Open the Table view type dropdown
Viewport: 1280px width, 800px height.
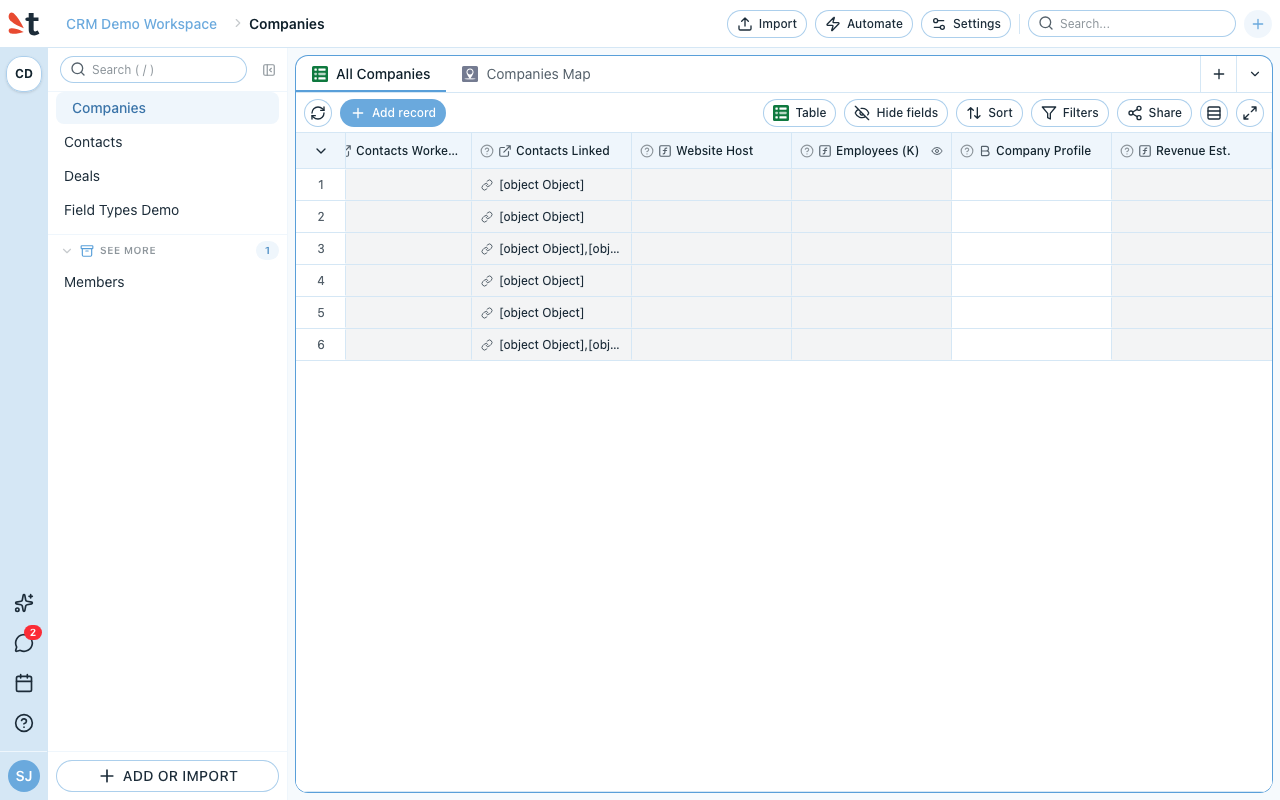(x=799, y=113)
